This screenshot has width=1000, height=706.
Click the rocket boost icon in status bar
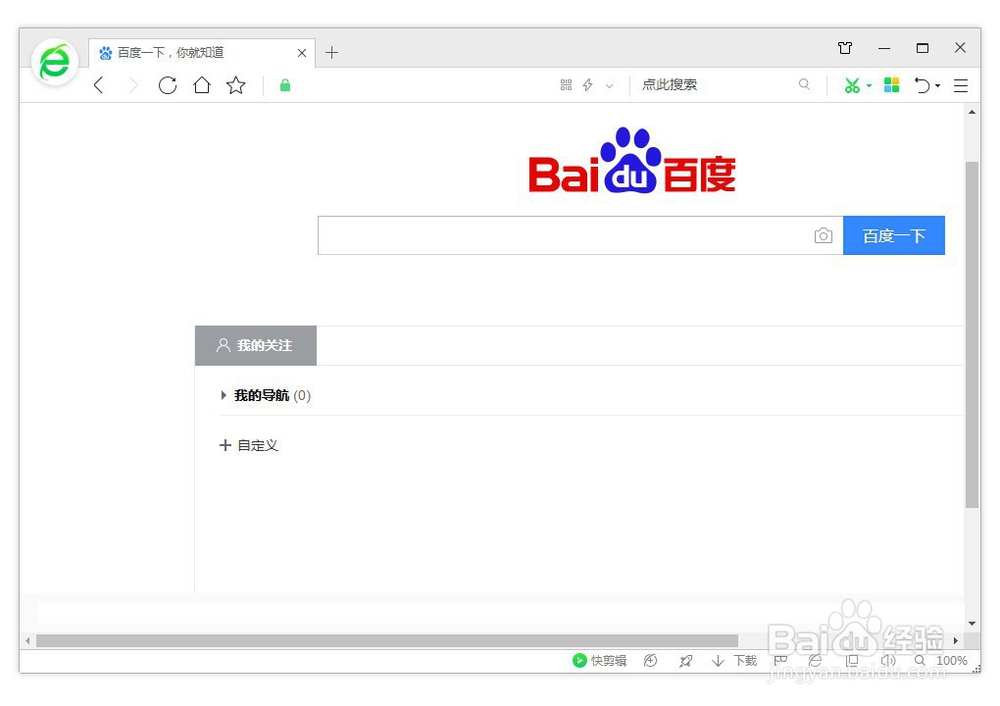coord(686,661)
